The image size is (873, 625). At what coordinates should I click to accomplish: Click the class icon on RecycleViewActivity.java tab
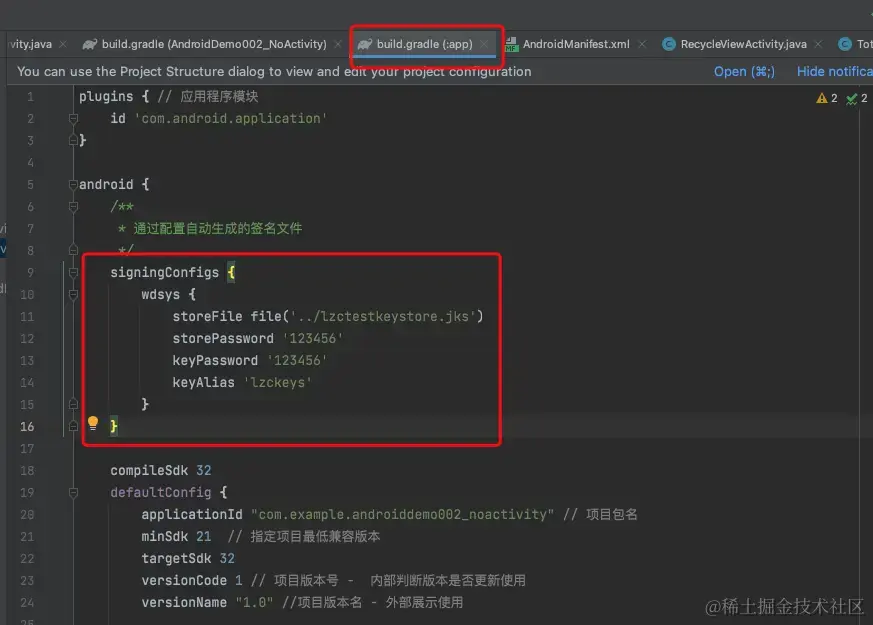(x=669, y=44)
